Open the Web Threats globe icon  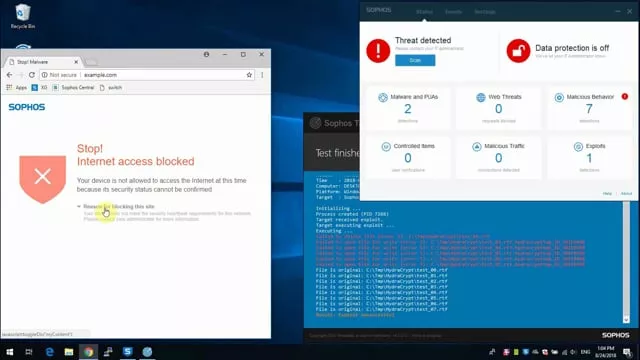coord(481,97)
